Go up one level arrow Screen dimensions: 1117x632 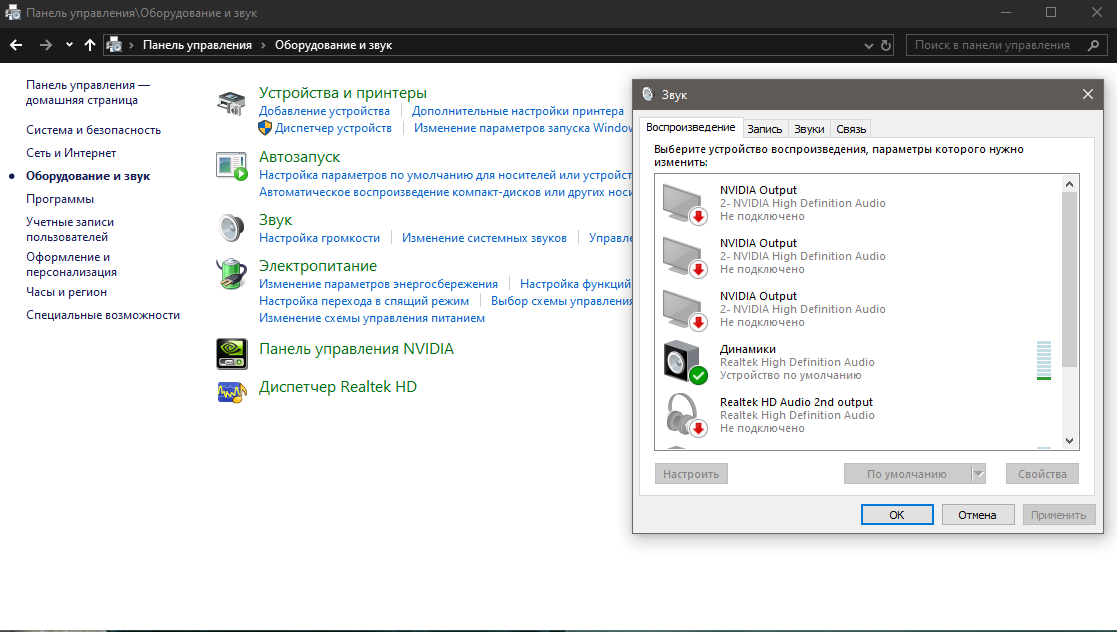(90, 45)
